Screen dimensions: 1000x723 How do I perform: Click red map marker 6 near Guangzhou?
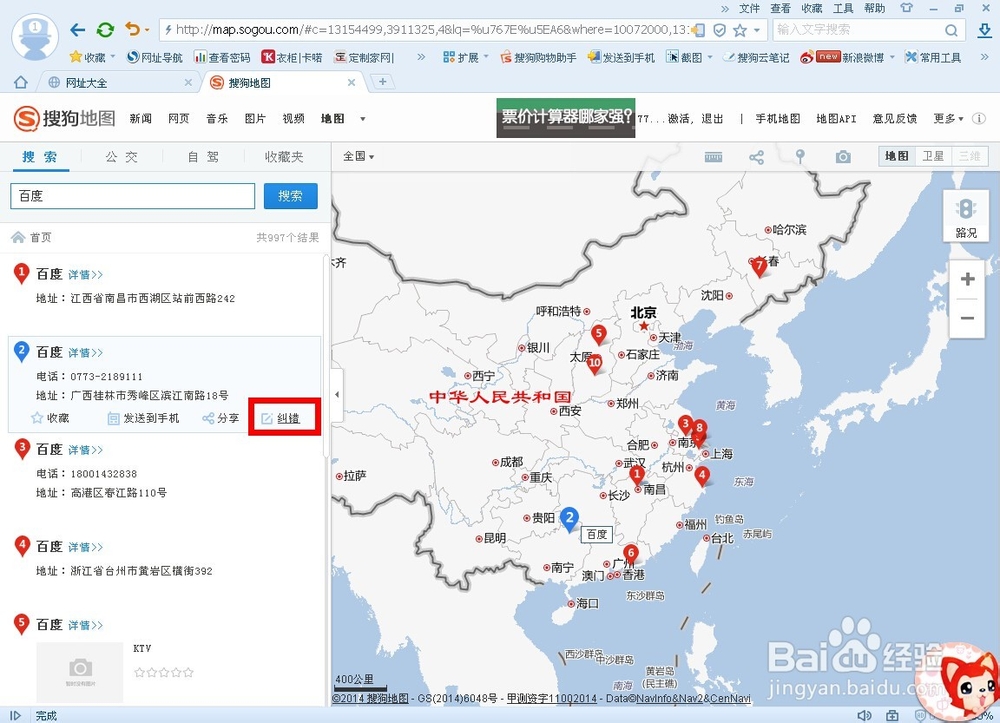[631, 555]
